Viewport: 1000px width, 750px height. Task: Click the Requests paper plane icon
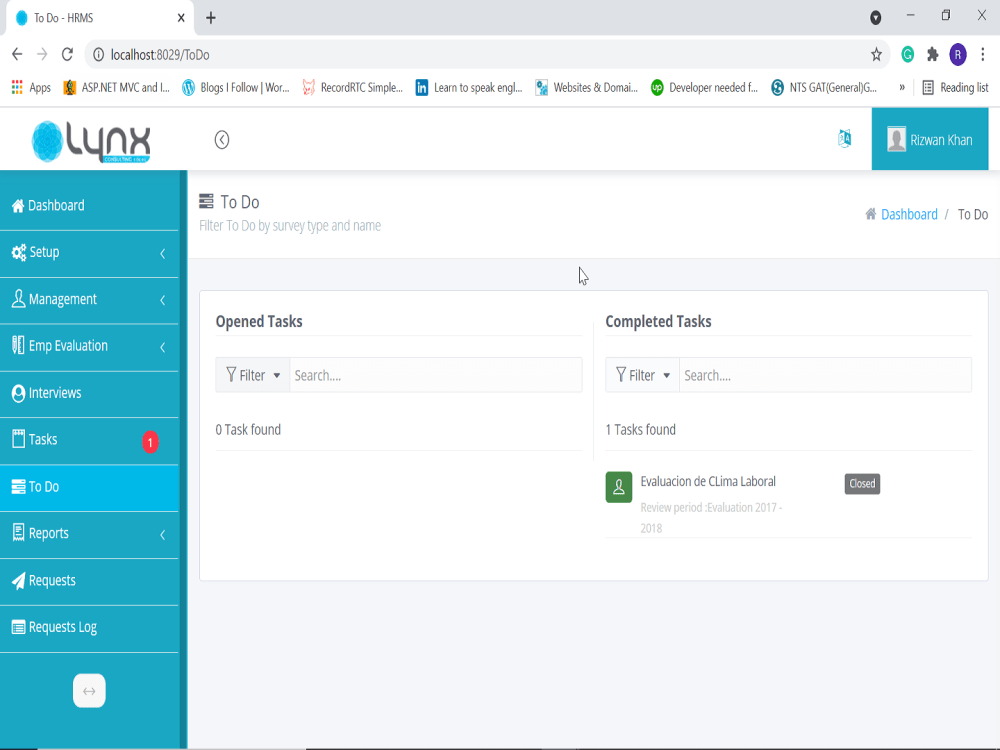(x=18, y=581)
